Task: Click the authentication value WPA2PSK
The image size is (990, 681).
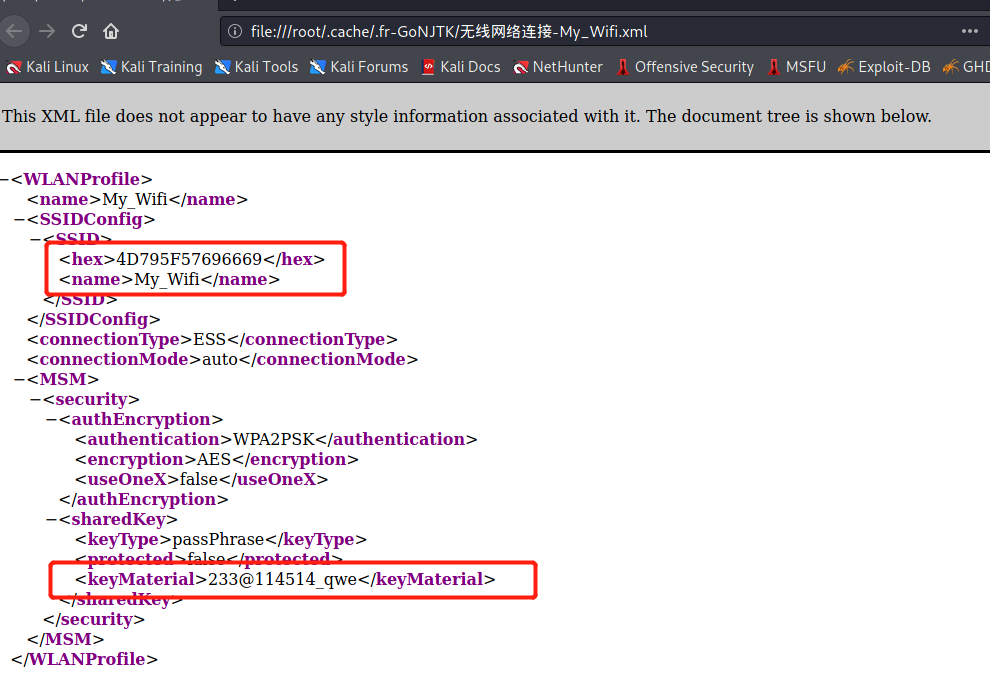Action: point(274,439)
